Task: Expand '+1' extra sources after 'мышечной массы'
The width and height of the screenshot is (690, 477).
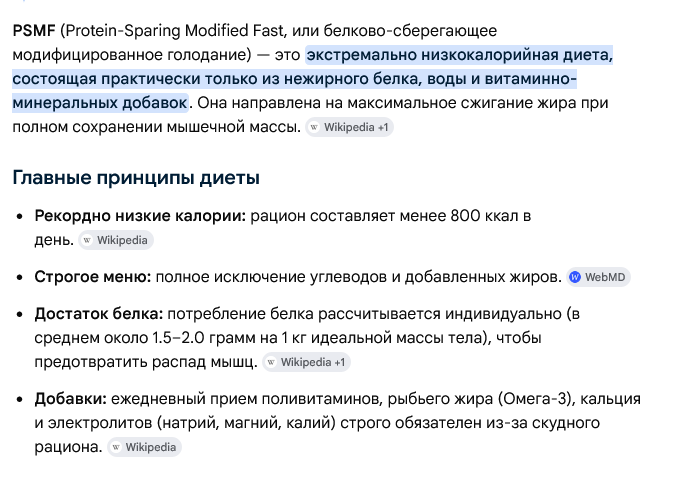Action: 383,127
